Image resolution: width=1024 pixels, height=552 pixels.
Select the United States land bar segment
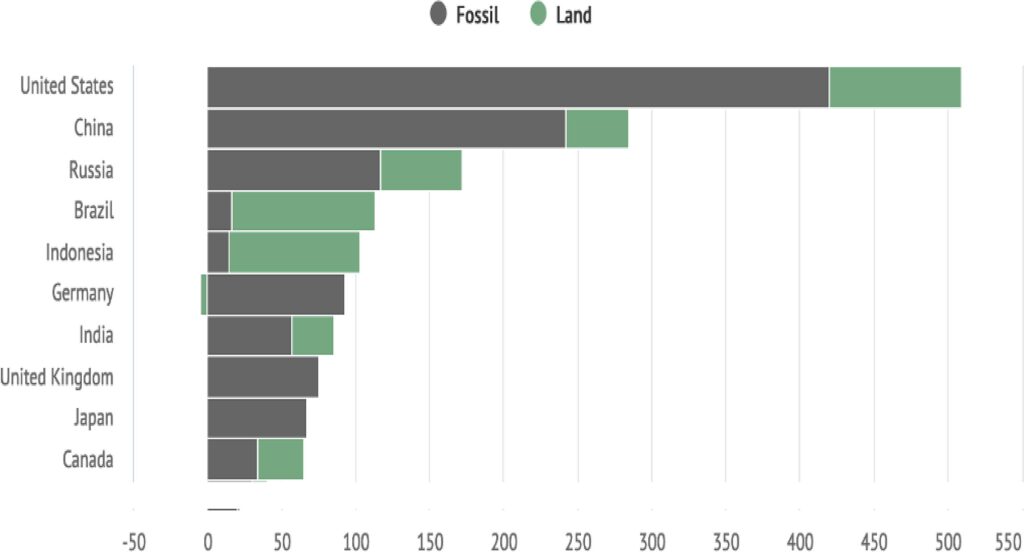tap(894, 87)
